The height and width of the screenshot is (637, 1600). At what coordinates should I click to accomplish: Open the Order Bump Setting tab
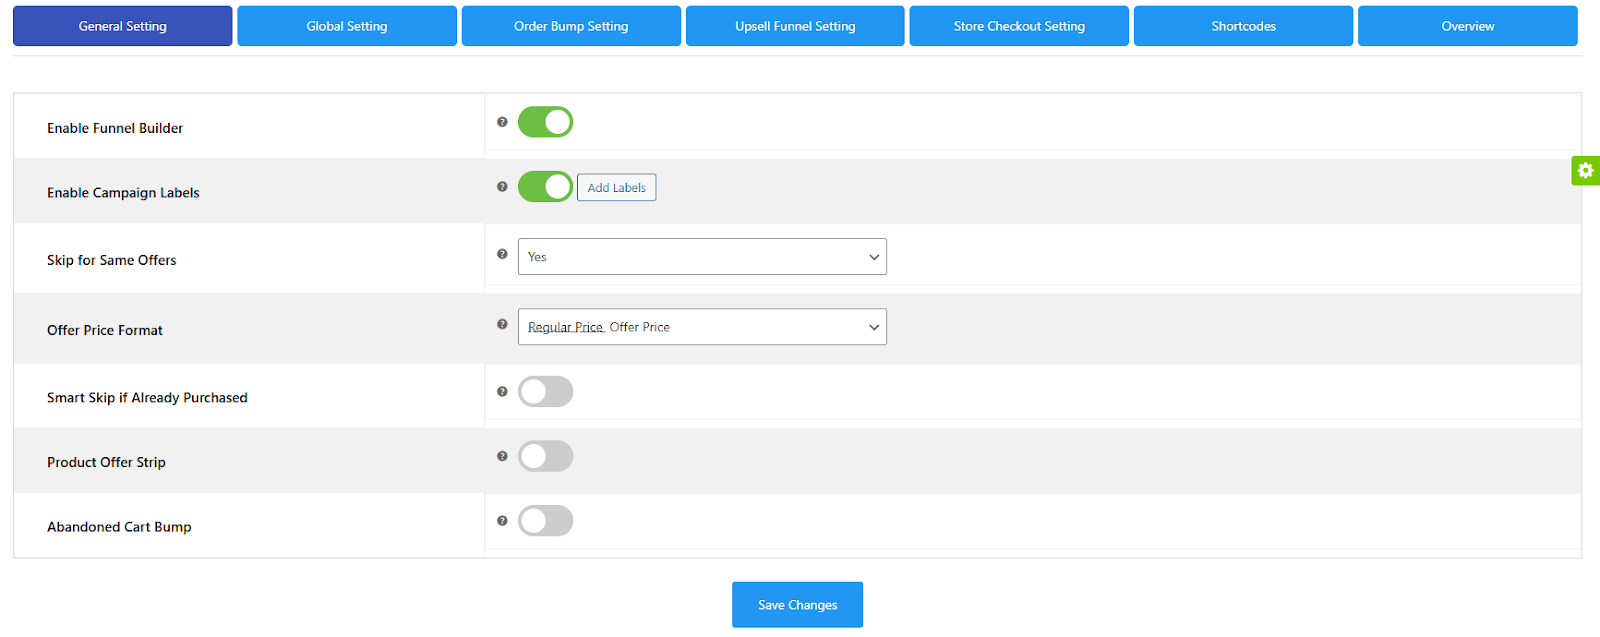click(x=571, y=26)
